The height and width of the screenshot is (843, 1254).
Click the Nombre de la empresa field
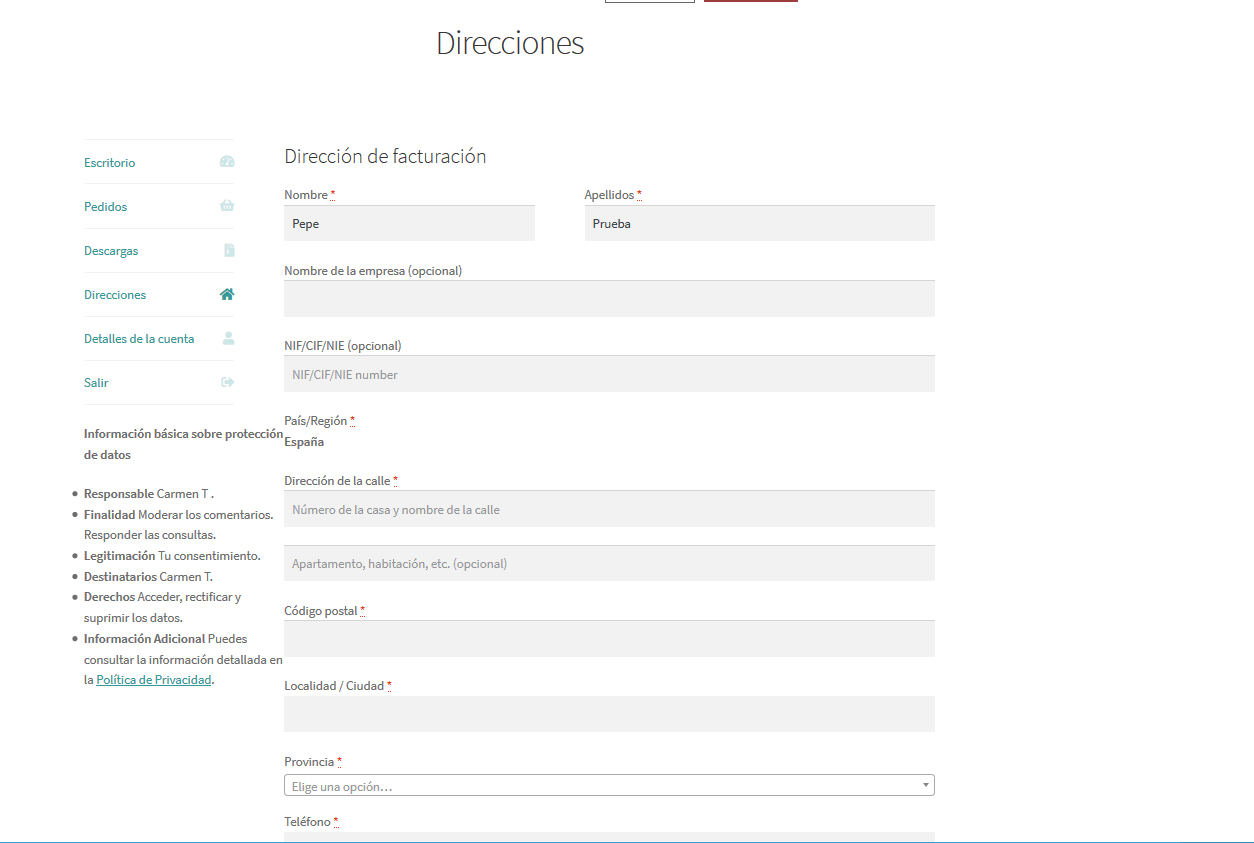point(609,298)
